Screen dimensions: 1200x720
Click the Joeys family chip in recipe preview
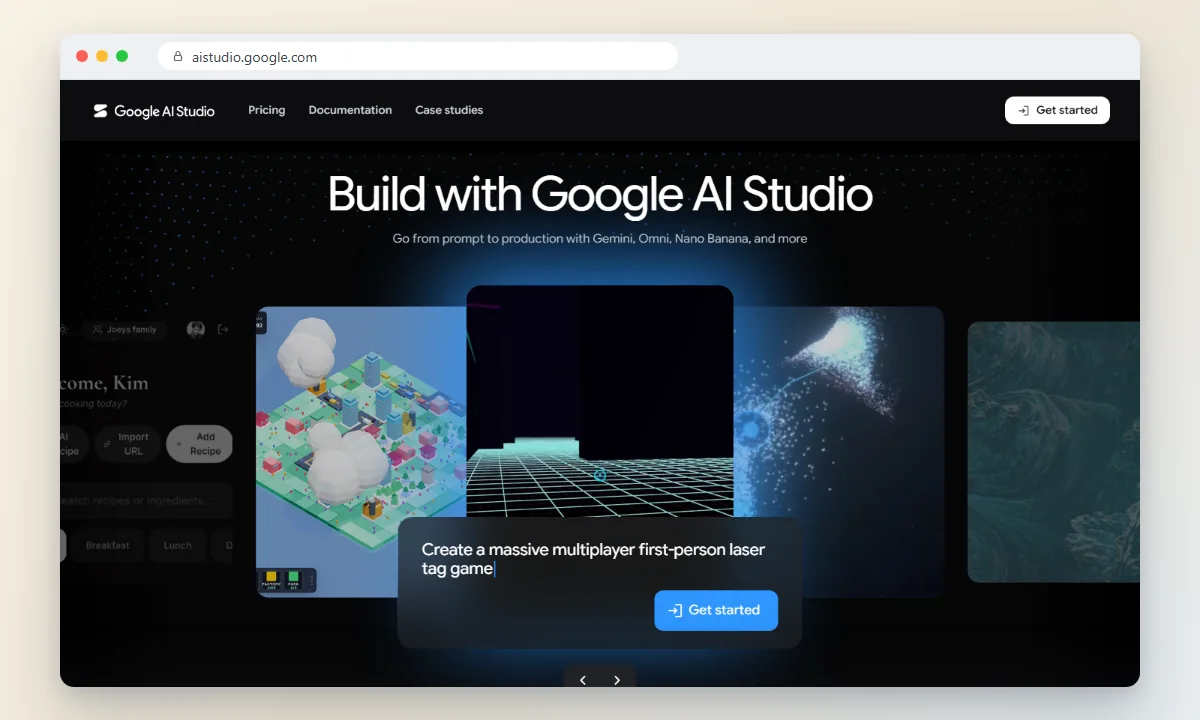tap(124, 329)
